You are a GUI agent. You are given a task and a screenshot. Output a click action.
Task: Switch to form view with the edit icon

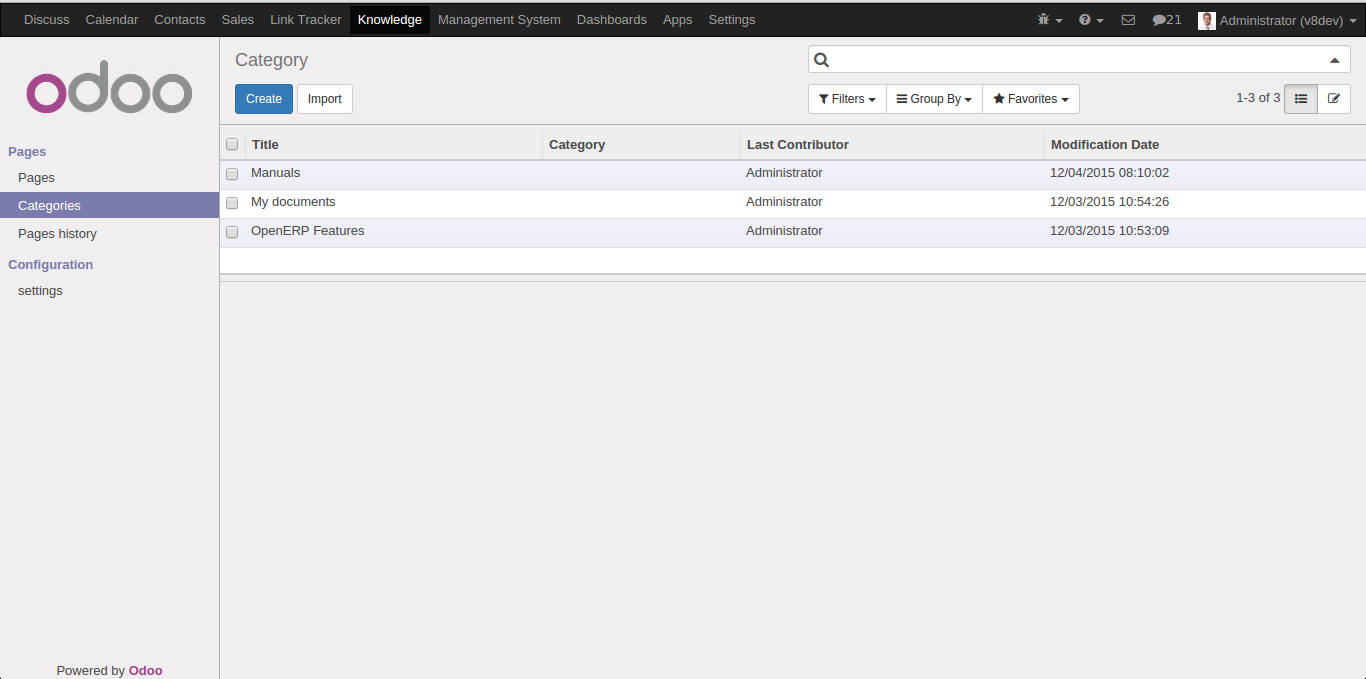[1334, 98]
